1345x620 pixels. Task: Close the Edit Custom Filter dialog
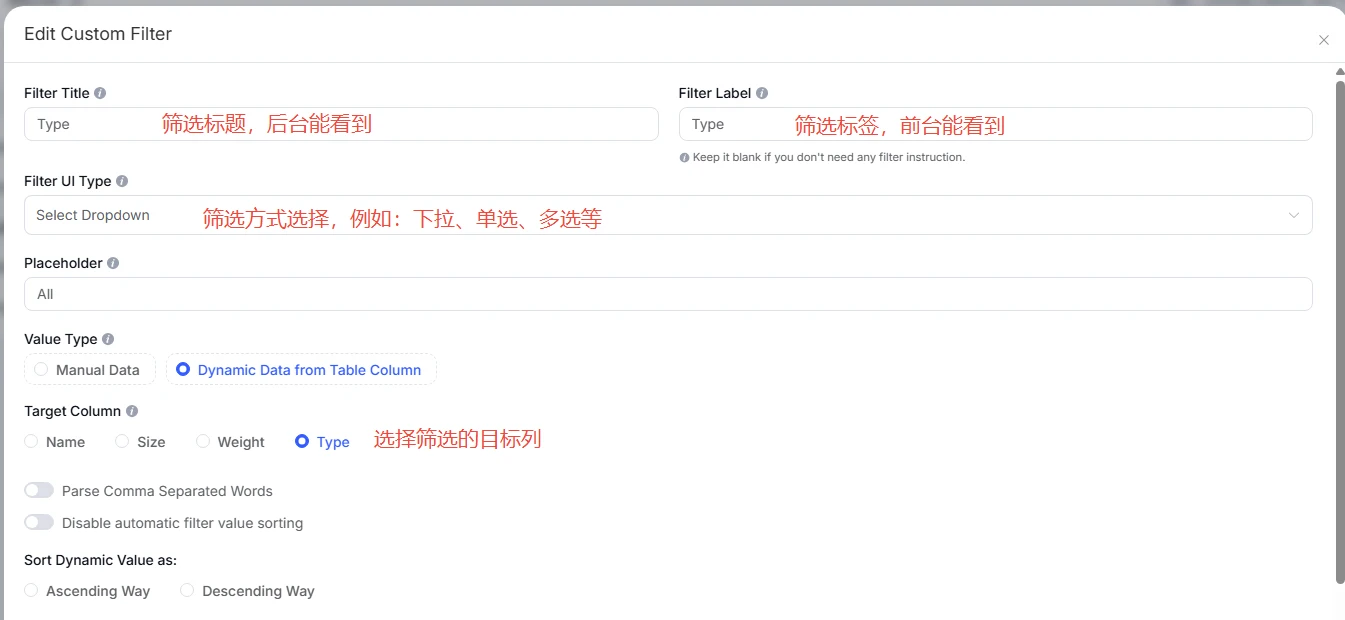point(1323,40)
